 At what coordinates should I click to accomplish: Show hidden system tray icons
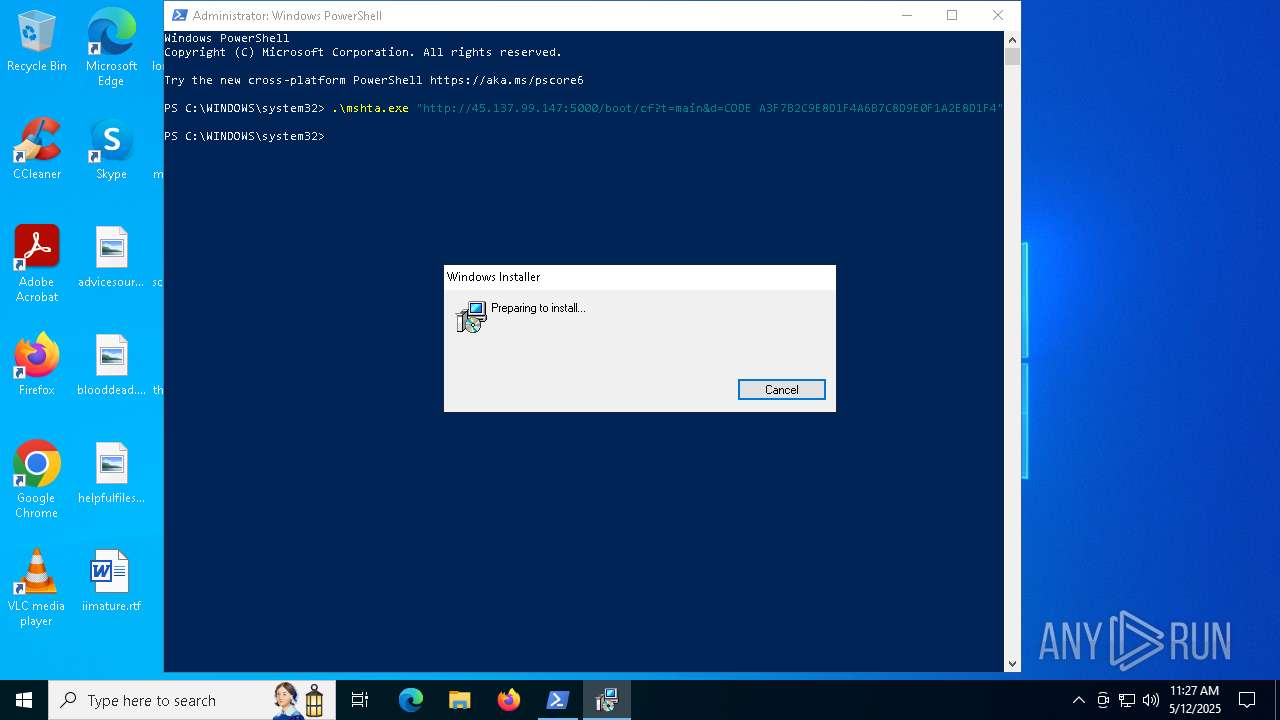(1078, 700)
